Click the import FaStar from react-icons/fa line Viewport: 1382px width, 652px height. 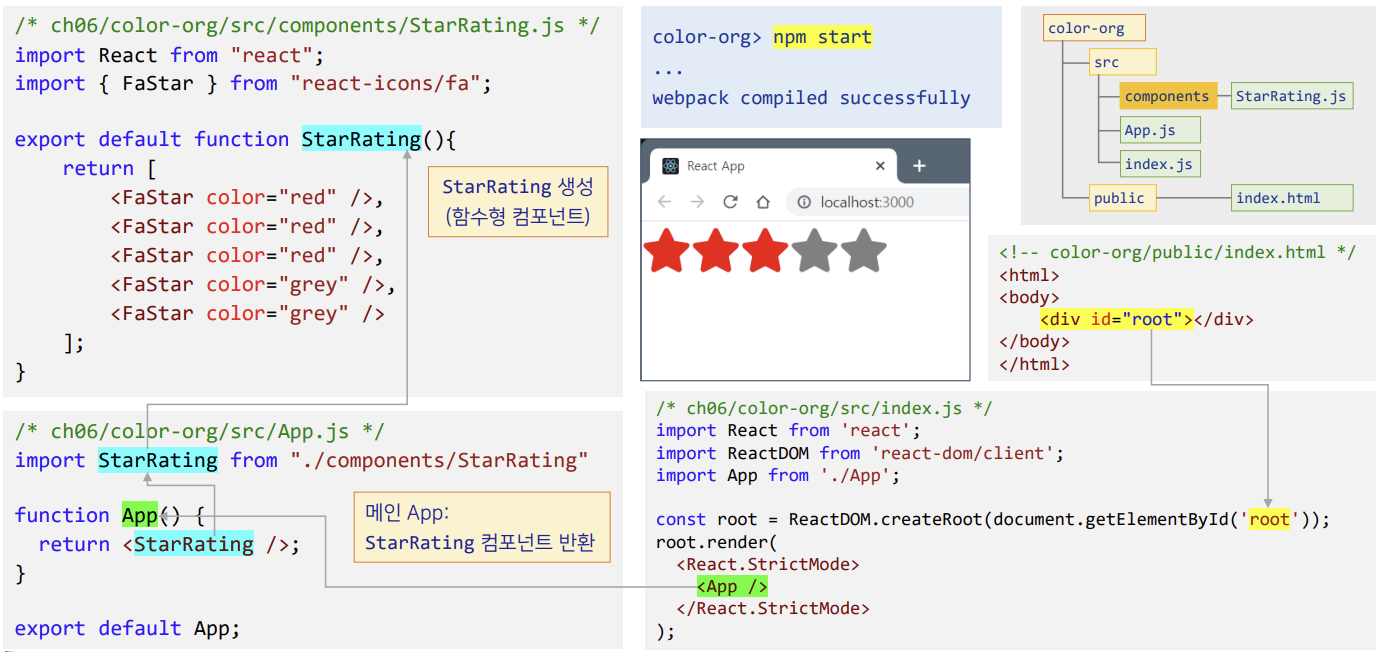[x=254, y=84]
